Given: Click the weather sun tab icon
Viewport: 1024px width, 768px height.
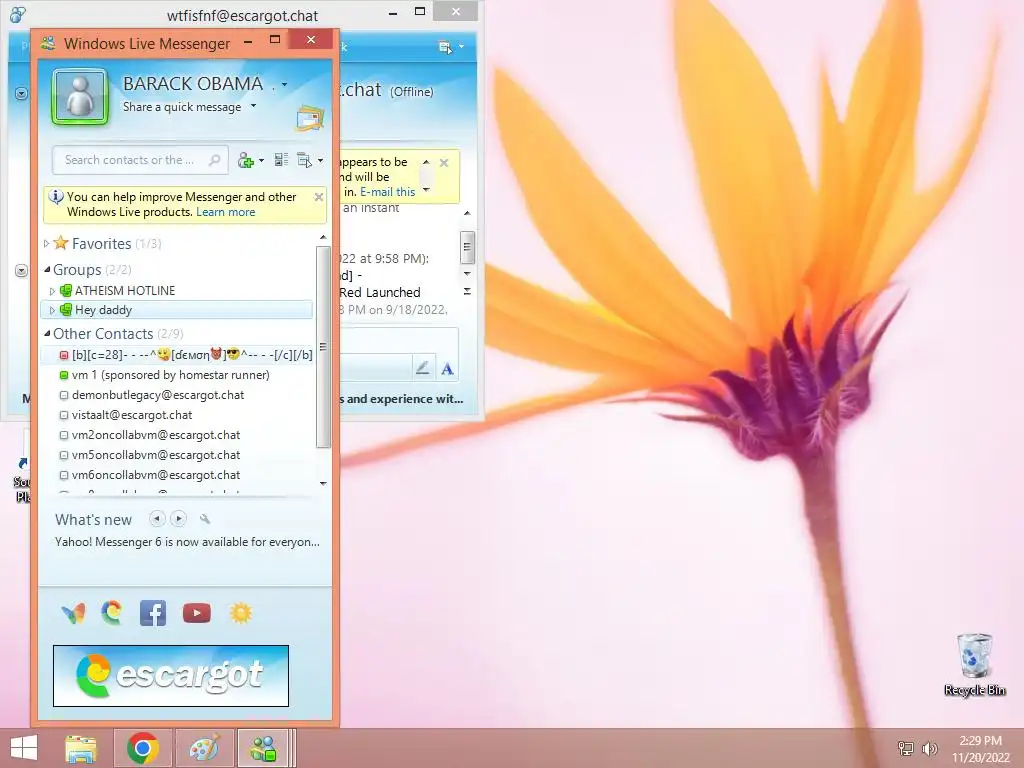Looking at the screenshot, I should [240, 613].
